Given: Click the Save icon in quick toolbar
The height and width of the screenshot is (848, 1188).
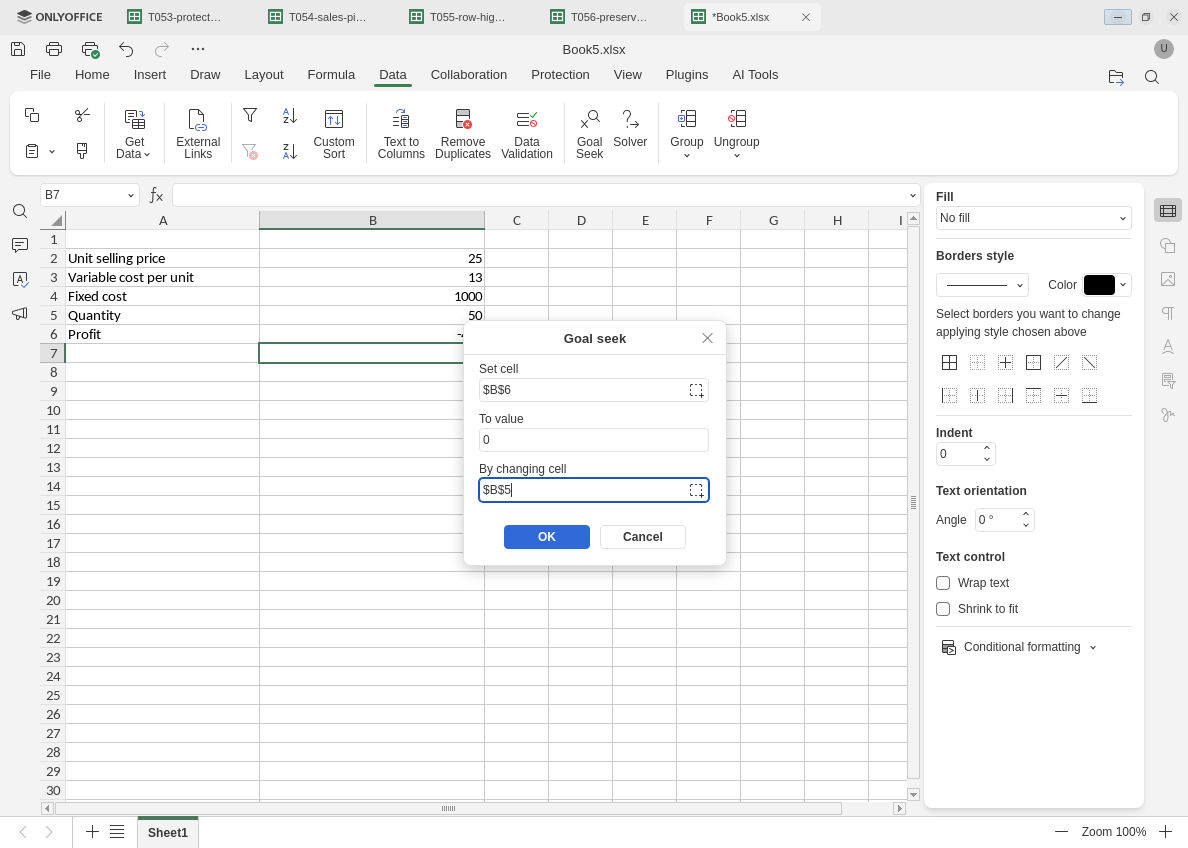Looking at the screenshot, I should point(18,49).
